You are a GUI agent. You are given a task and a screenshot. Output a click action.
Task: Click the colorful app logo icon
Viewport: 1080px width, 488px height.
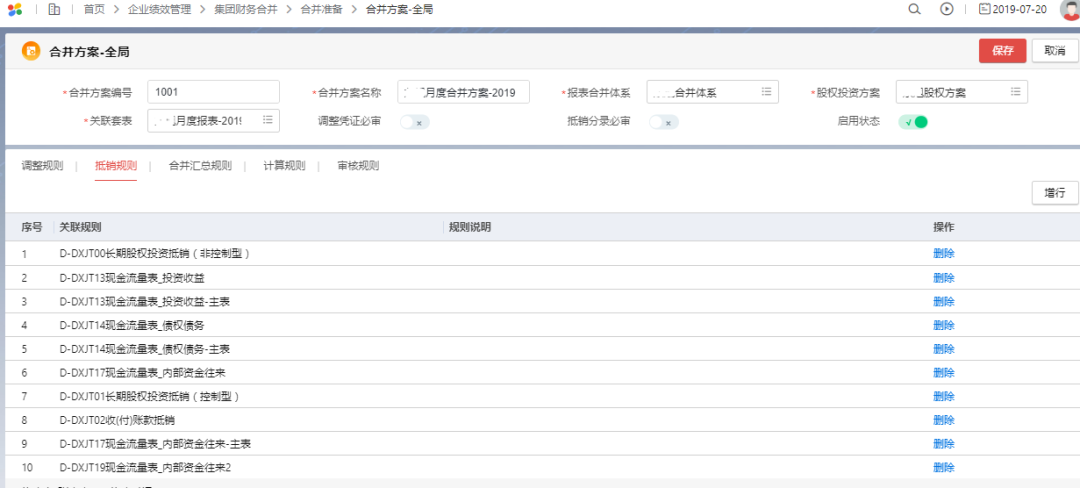click(14, 9)
